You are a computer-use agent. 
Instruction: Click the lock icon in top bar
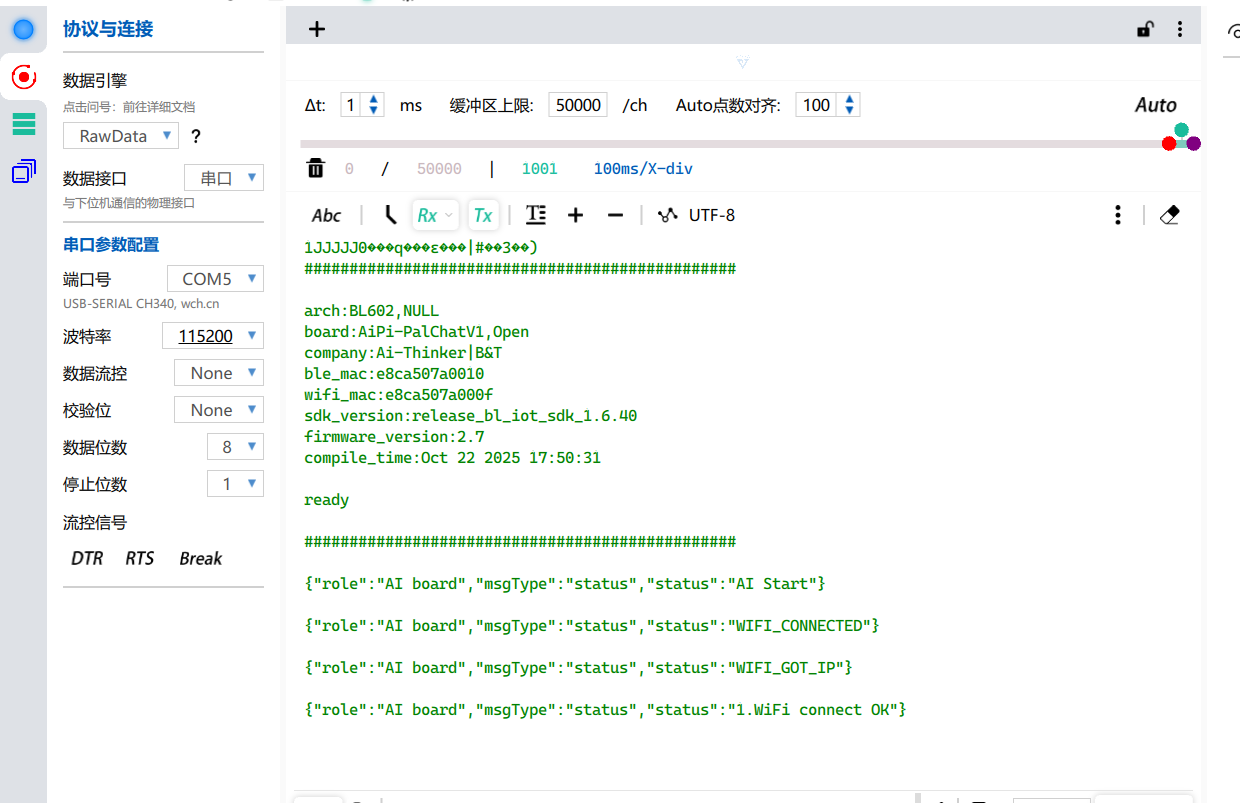pos(1144,29)
